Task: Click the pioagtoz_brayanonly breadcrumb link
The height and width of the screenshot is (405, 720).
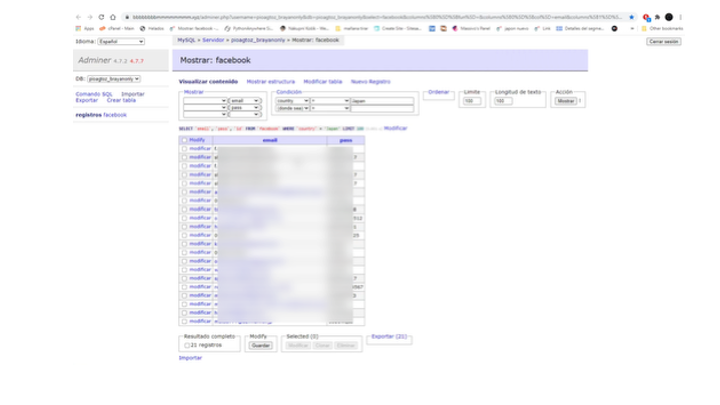Action: click(258, 40)
